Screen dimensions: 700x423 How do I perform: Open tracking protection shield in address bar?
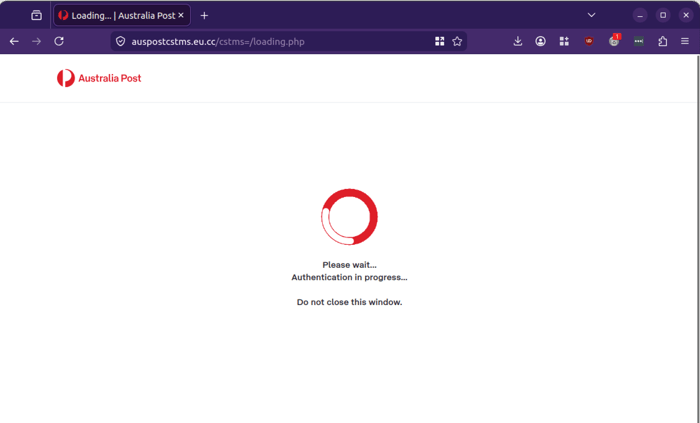pyautogui.click(x=121, y=41)
